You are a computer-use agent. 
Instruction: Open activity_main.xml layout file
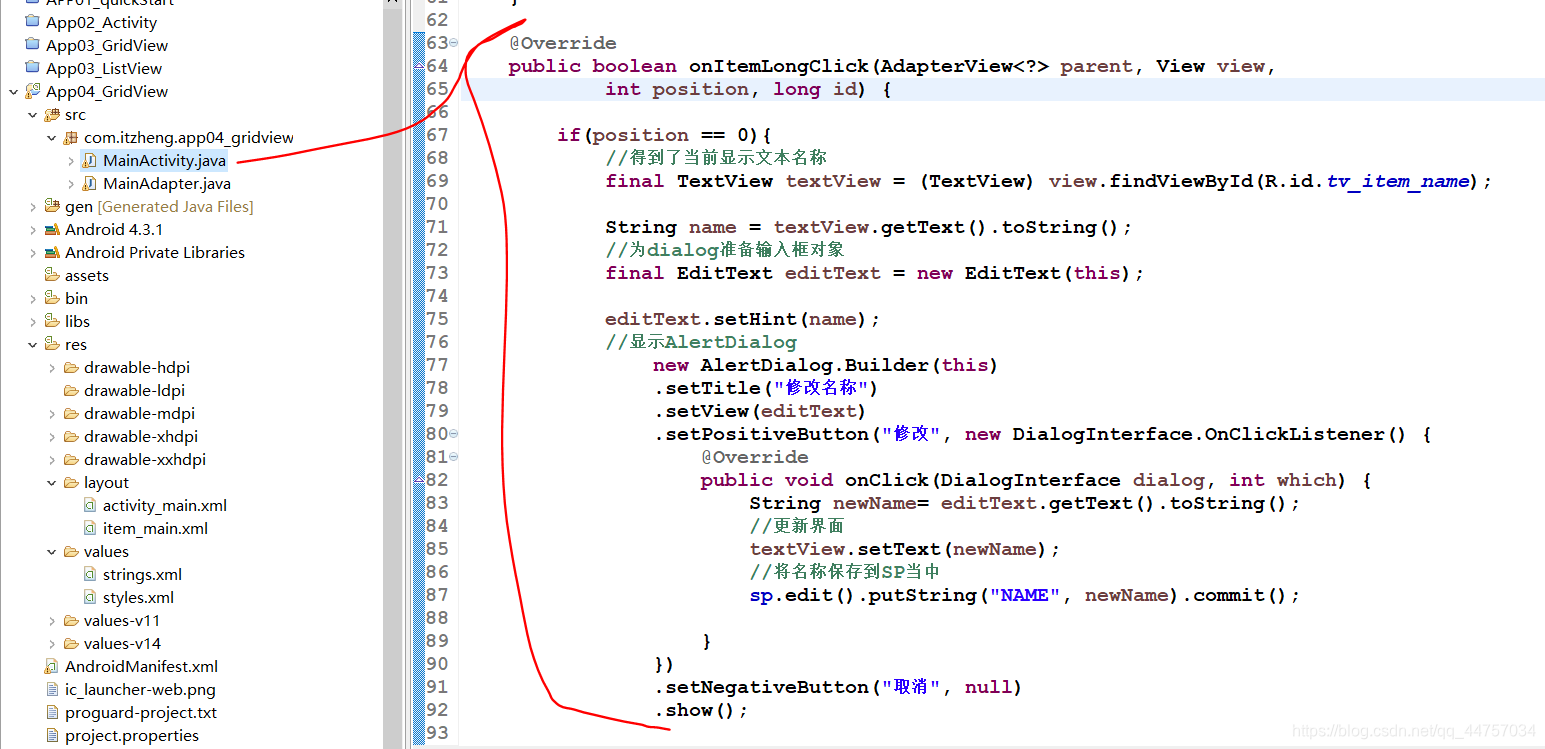(x=165, y=505)
